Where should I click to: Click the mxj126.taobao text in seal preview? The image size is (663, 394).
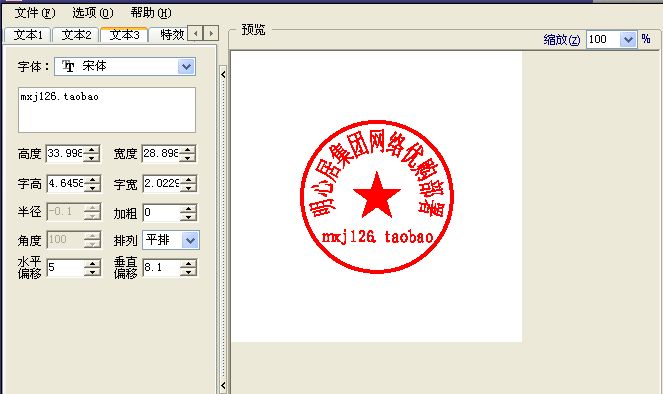coord(377,238)
